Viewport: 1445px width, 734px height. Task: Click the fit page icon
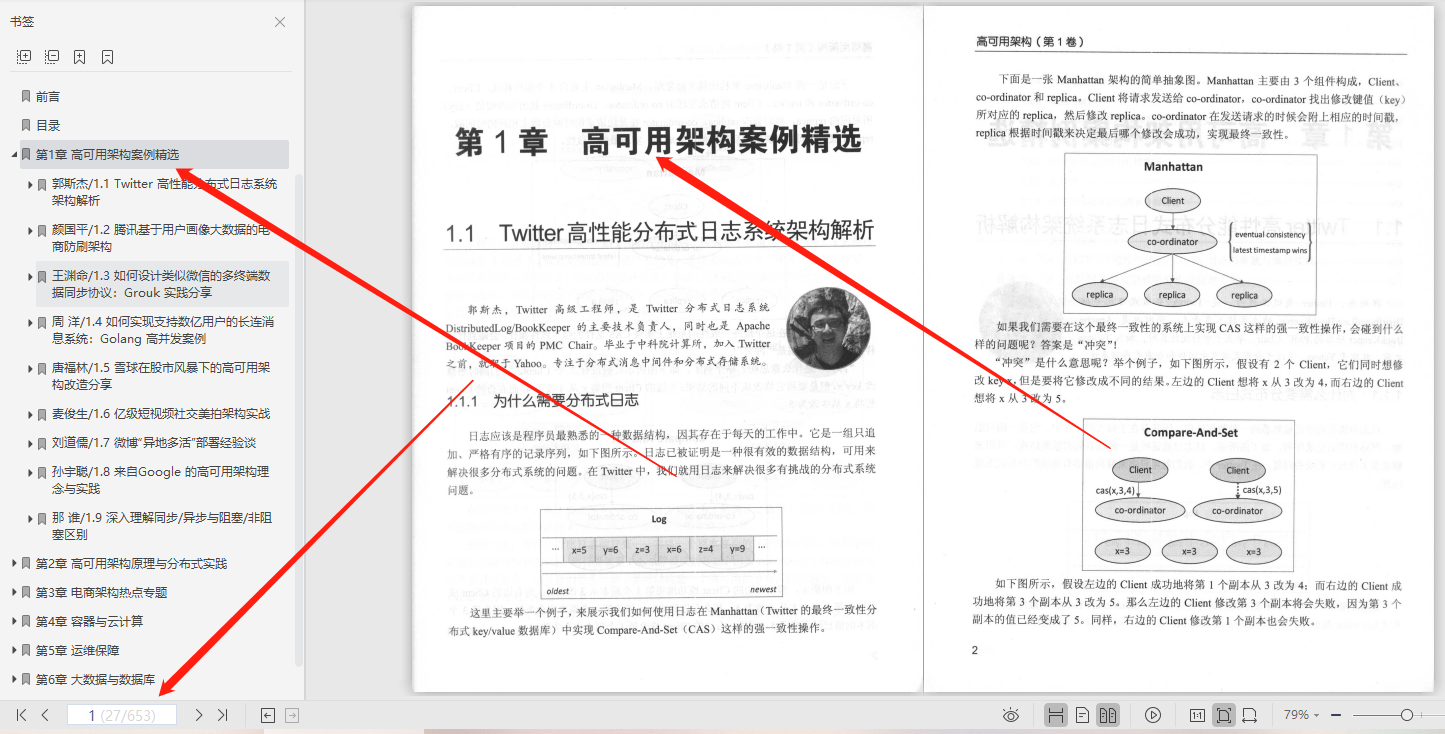[x=1223, y=715]
